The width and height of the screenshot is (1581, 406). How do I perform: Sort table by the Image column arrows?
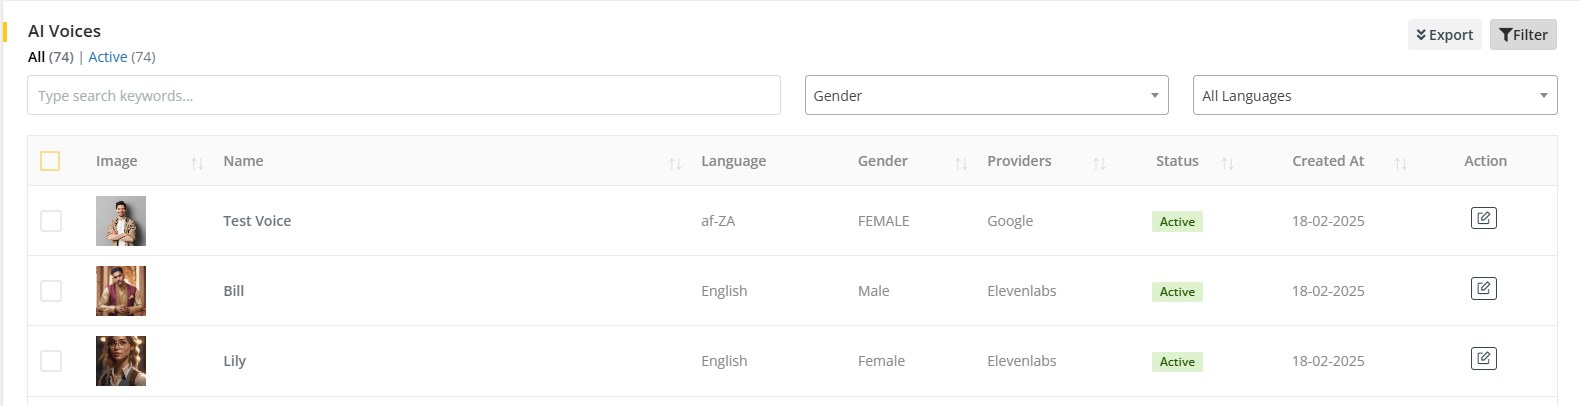tap(197, 163)
